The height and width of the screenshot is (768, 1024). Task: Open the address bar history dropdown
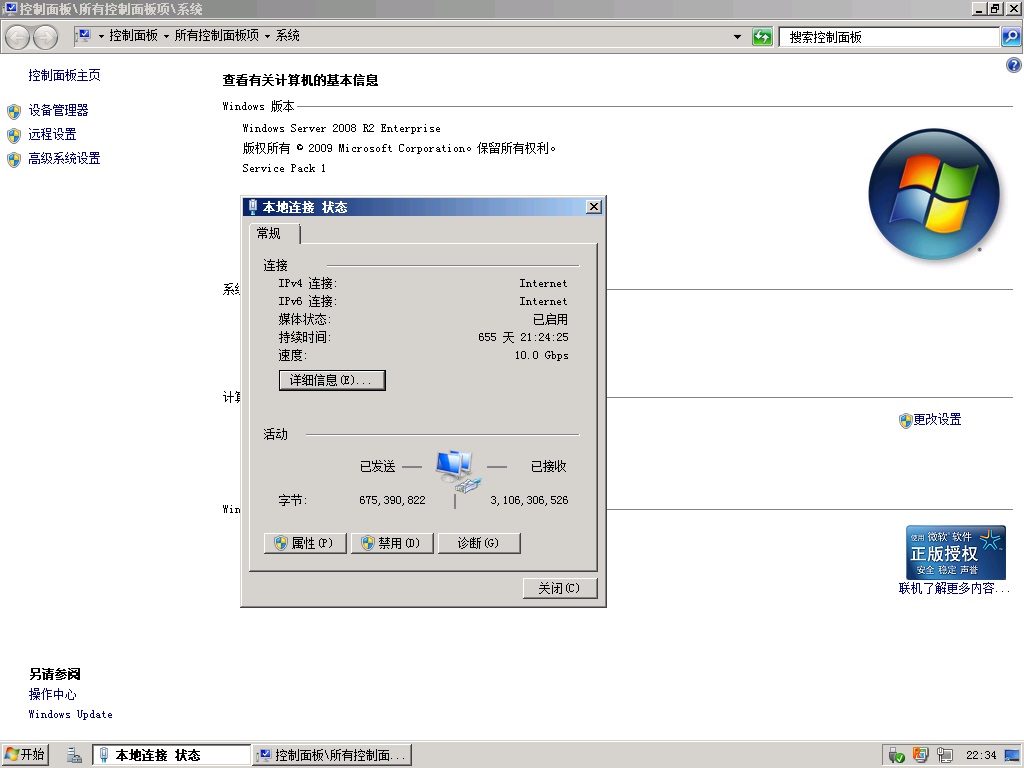pos(737,37)
